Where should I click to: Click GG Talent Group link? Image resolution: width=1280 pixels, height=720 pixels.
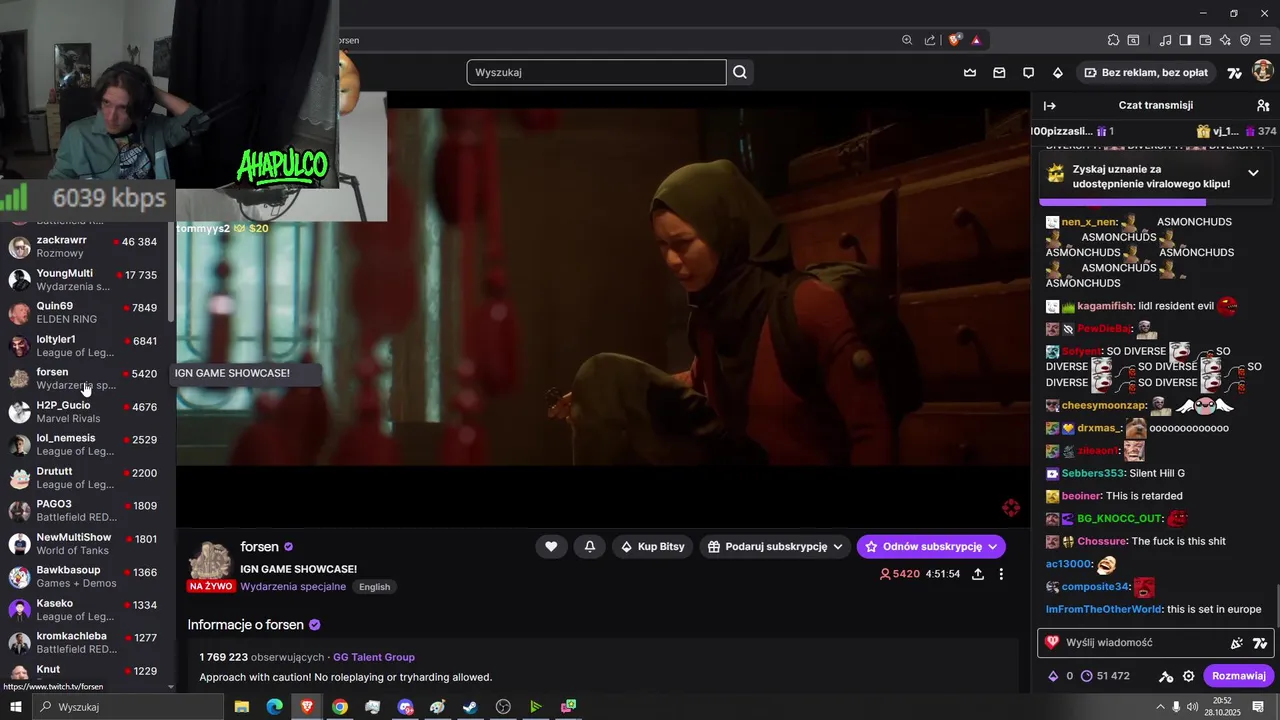tap(374, 657)
